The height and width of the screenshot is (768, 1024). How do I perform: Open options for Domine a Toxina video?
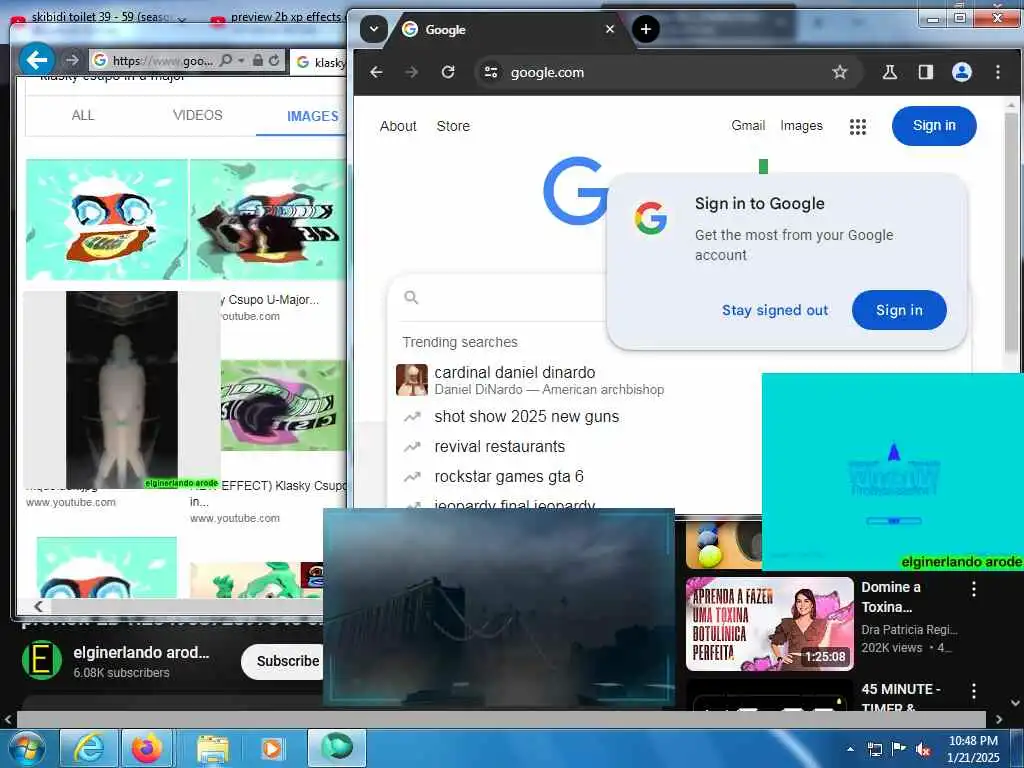pos(974,589)
